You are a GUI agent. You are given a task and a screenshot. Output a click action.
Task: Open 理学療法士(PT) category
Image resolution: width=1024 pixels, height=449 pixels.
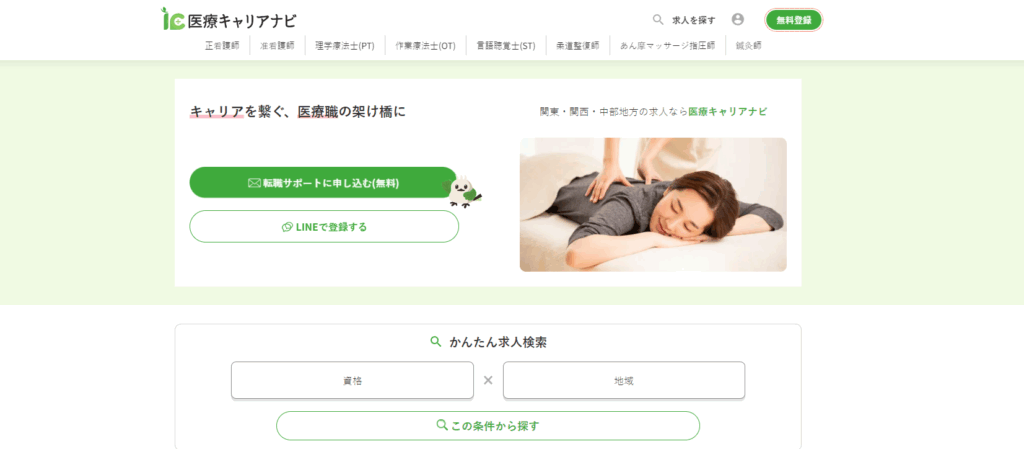(x=345, y=46)
